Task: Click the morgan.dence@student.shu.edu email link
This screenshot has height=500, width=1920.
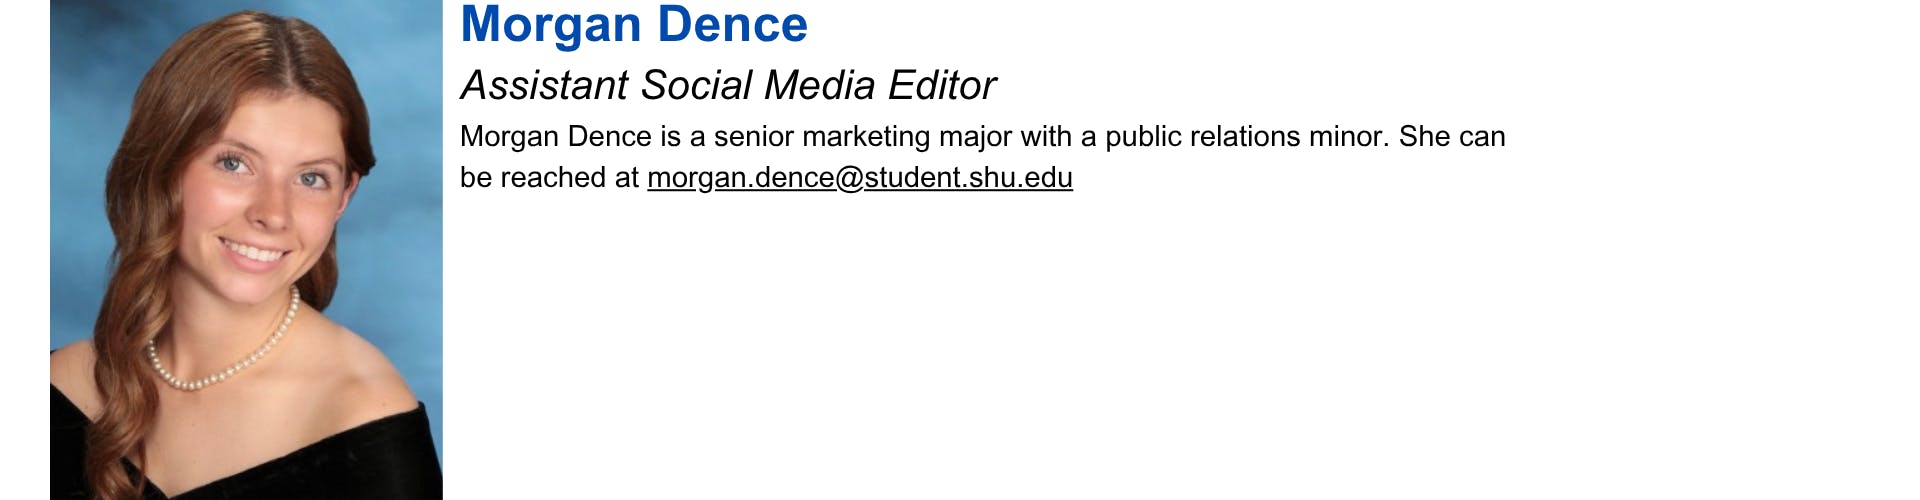Action: [x=859, y=178]
